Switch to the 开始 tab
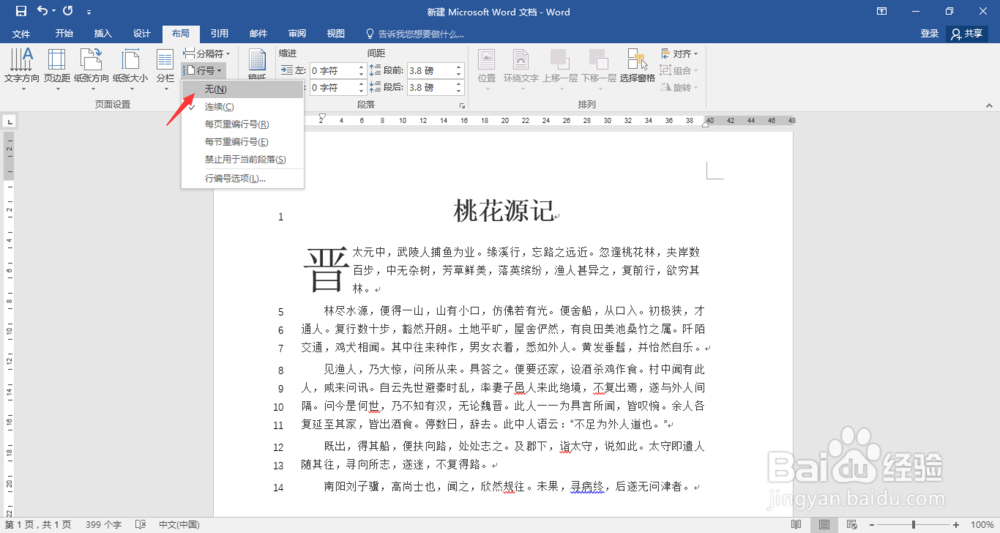This screenshot has height=533, width=1000. pyautogui.click(x=64, y=34)
